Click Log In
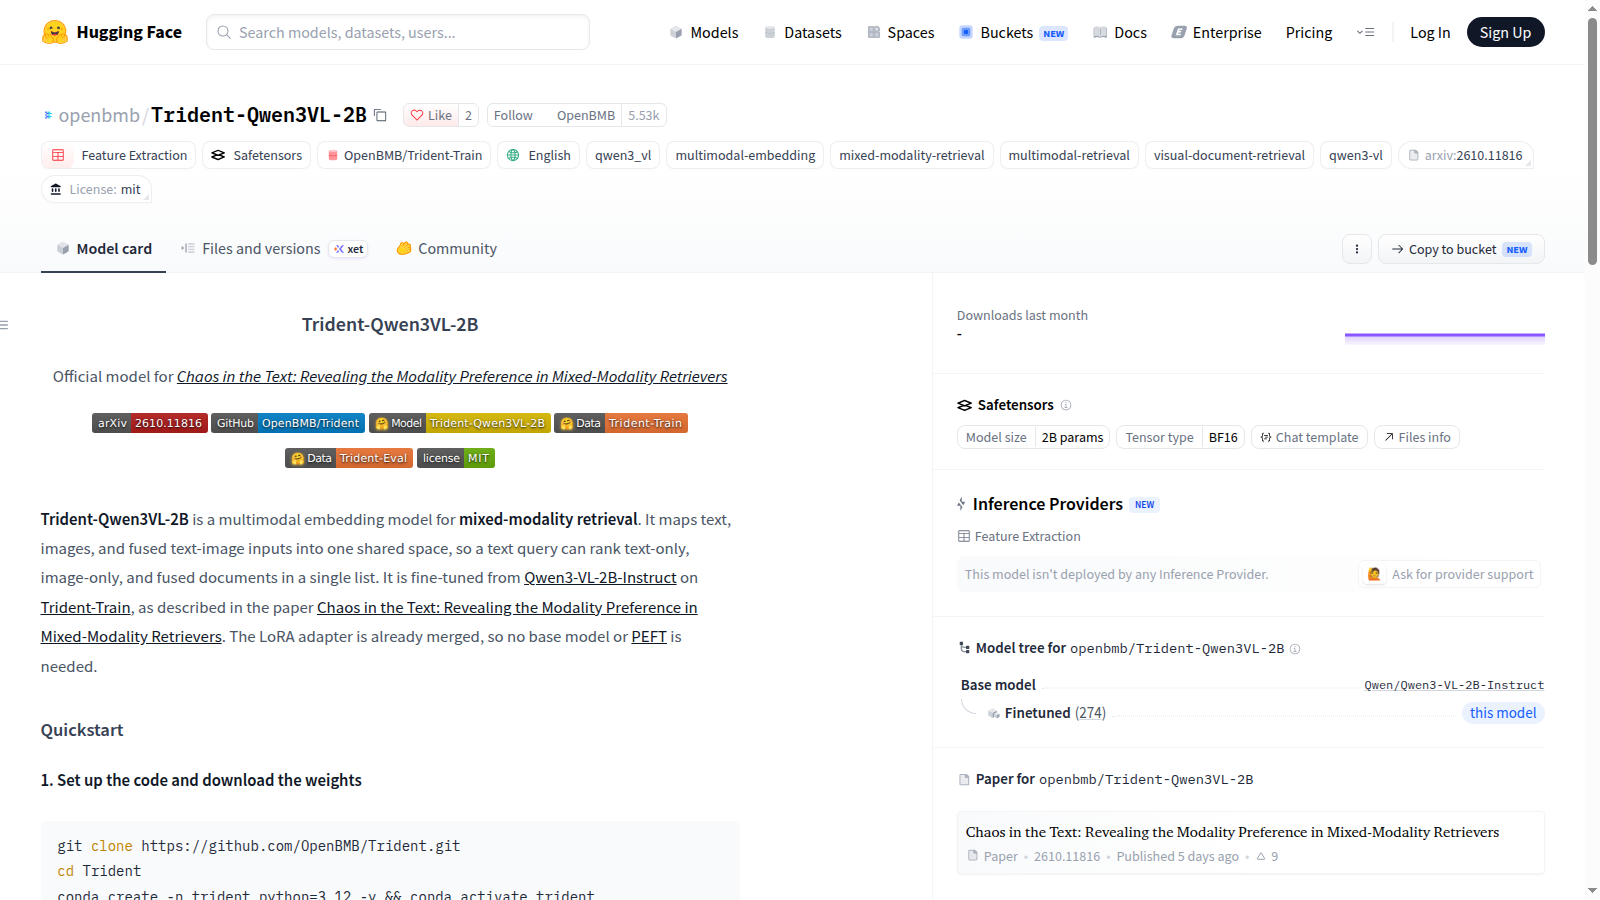 pos(1430,32)
